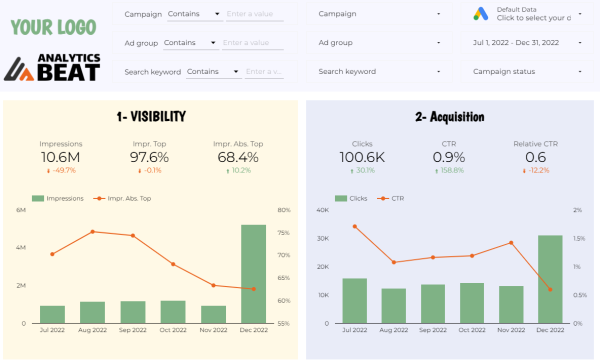Viewport: 600px width, 364px height.
Task: Select the Default Data source control
Action: 527,14
